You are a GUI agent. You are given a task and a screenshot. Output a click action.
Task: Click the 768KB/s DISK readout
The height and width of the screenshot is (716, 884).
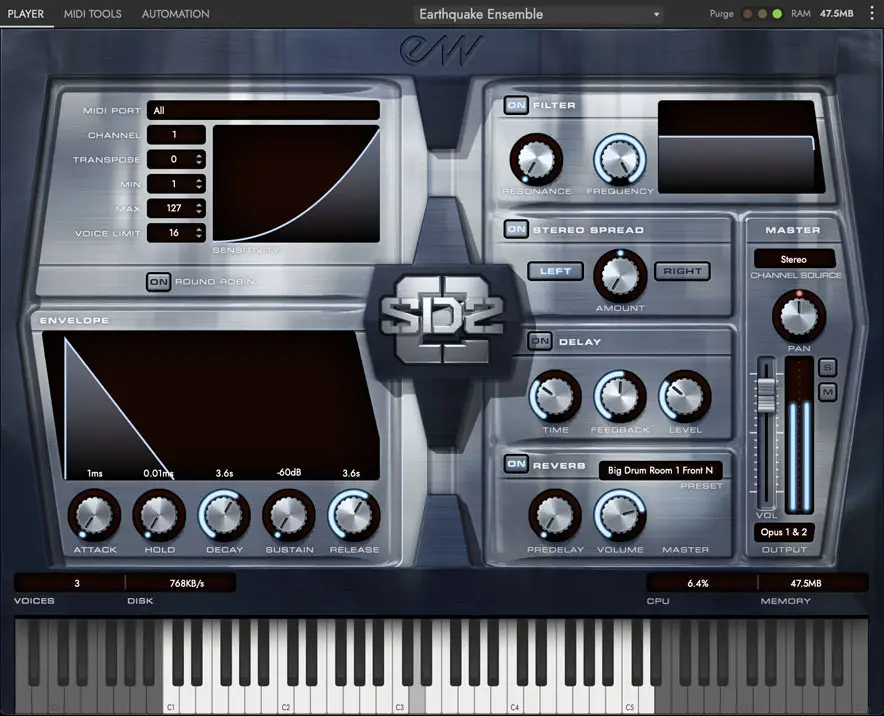pos(180,583)
